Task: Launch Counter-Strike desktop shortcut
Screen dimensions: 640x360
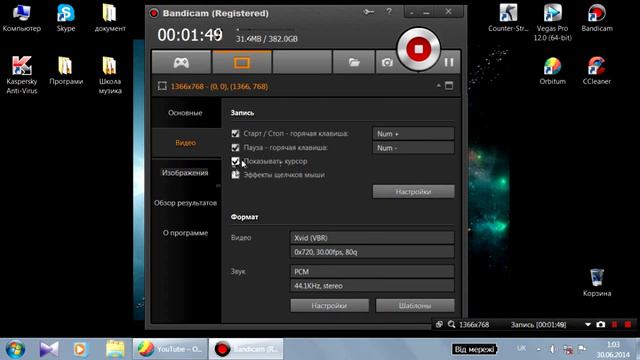Action: (508, 18)
